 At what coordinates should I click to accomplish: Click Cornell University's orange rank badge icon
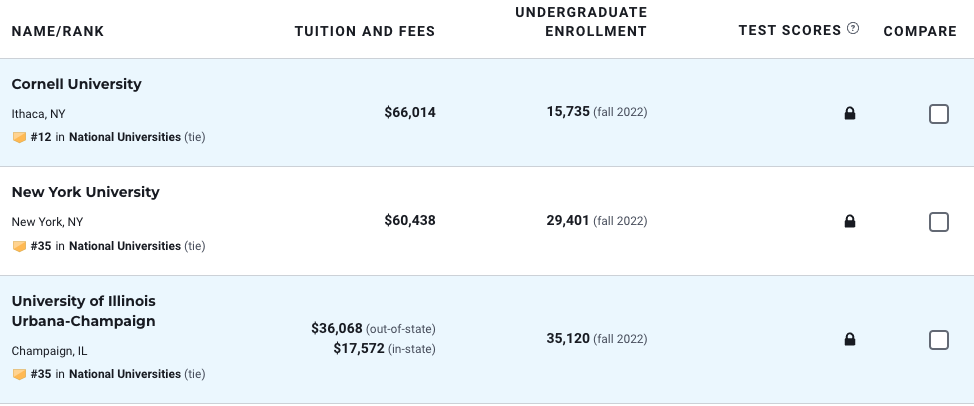pos(19,137)
